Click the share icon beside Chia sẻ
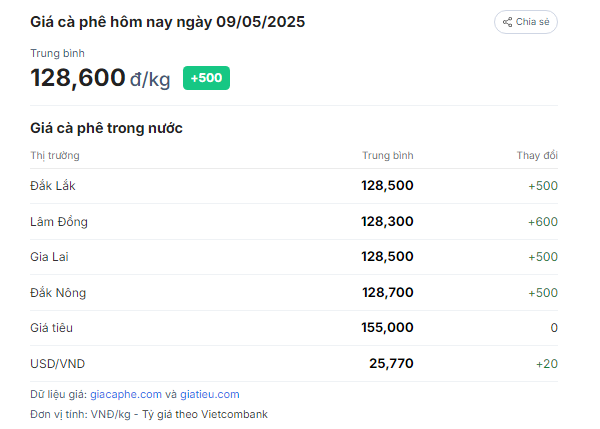 pos(507,22)
